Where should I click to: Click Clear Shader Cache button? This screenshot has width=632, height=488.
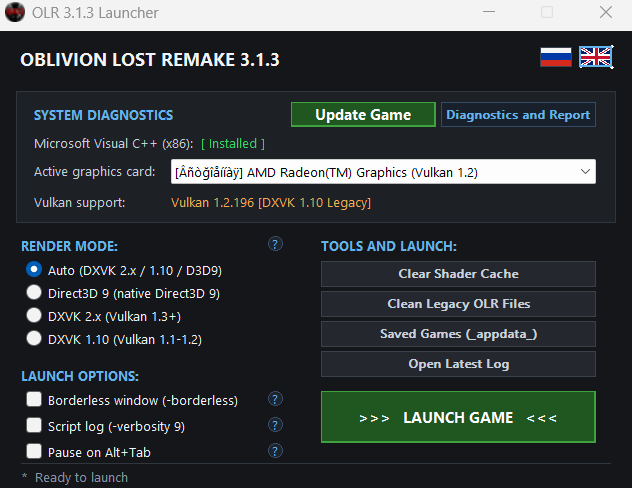click(458, 274)
